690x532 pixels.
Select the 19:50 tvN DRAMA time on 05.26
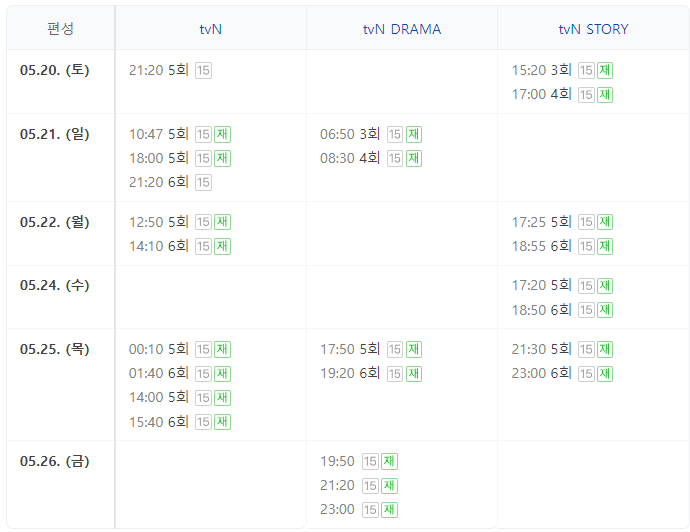tap(338, 461)
